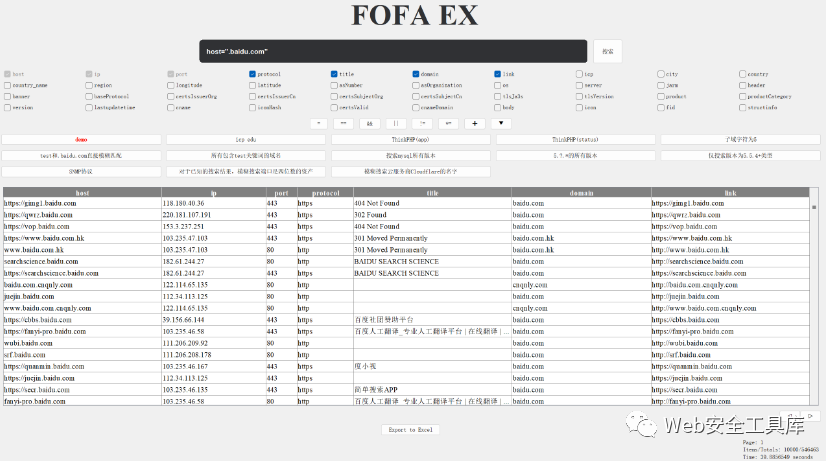The image size is (831, 461).
Task: Insert the || operator button
Action: (396, 123)
